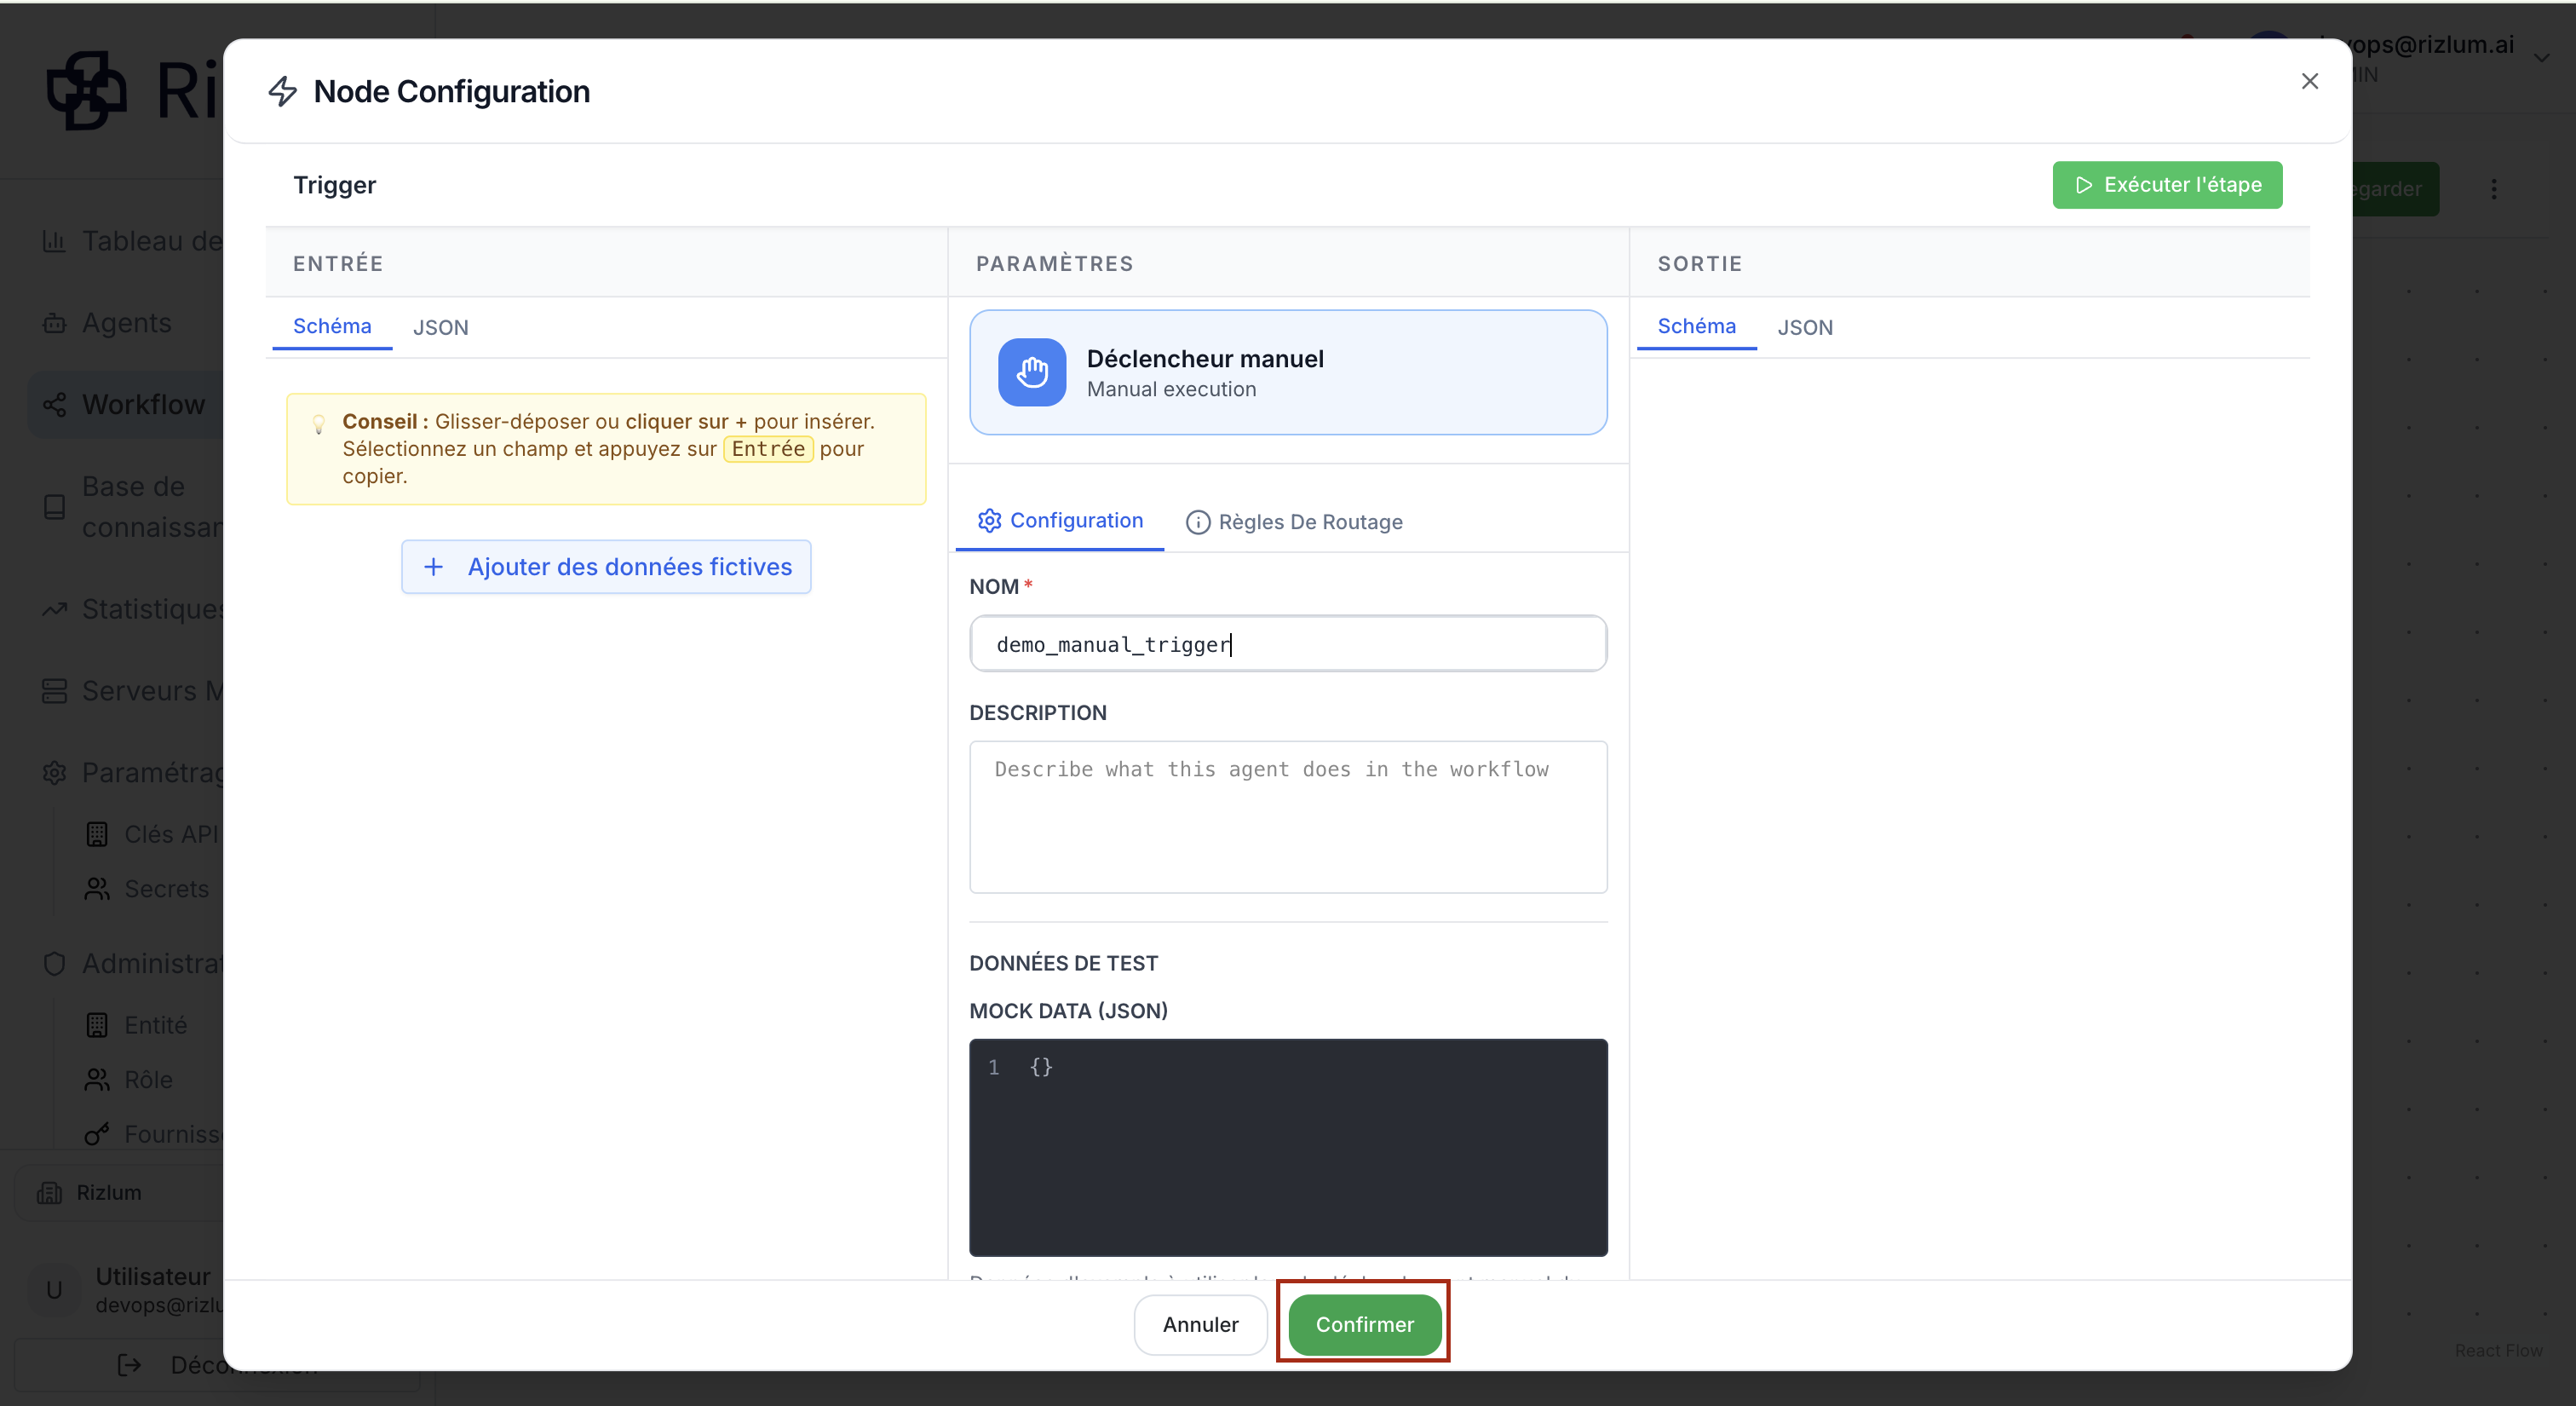Click the Serveurs server icon in sidebar
The height and width of the screenshot is (1406, 2576).
point(54,691)
